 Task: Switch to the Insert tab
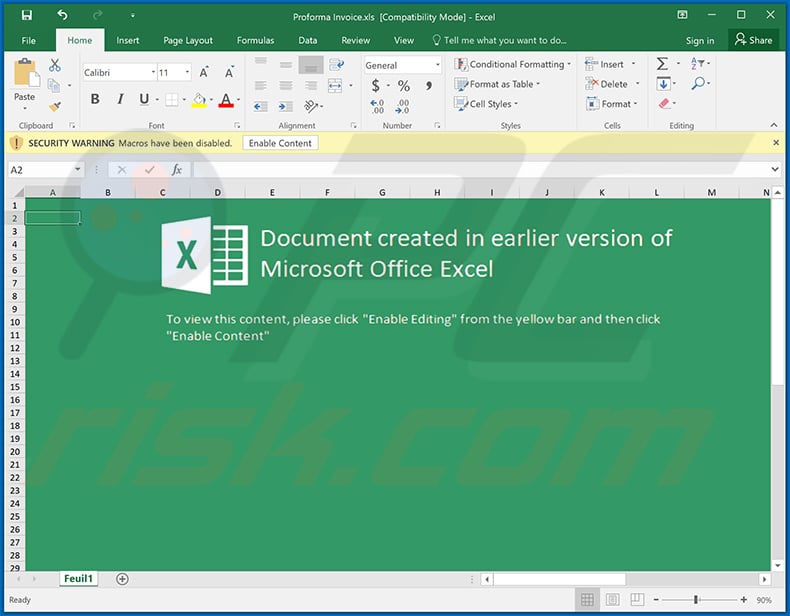pos(127,40)
